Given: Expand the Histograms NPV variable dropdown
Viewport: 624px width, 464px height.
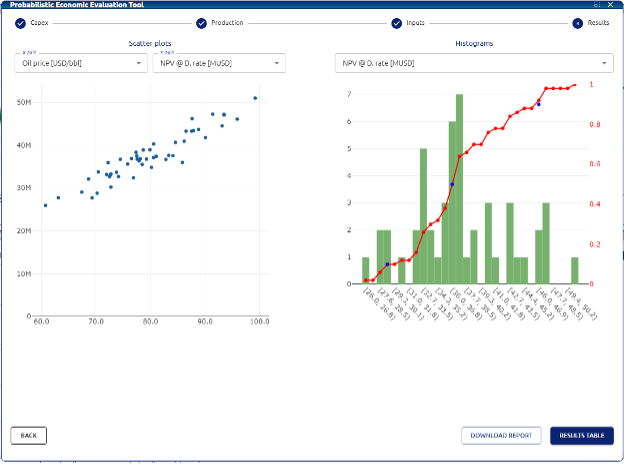Looking at the screenshot, I should click(473, 63).
